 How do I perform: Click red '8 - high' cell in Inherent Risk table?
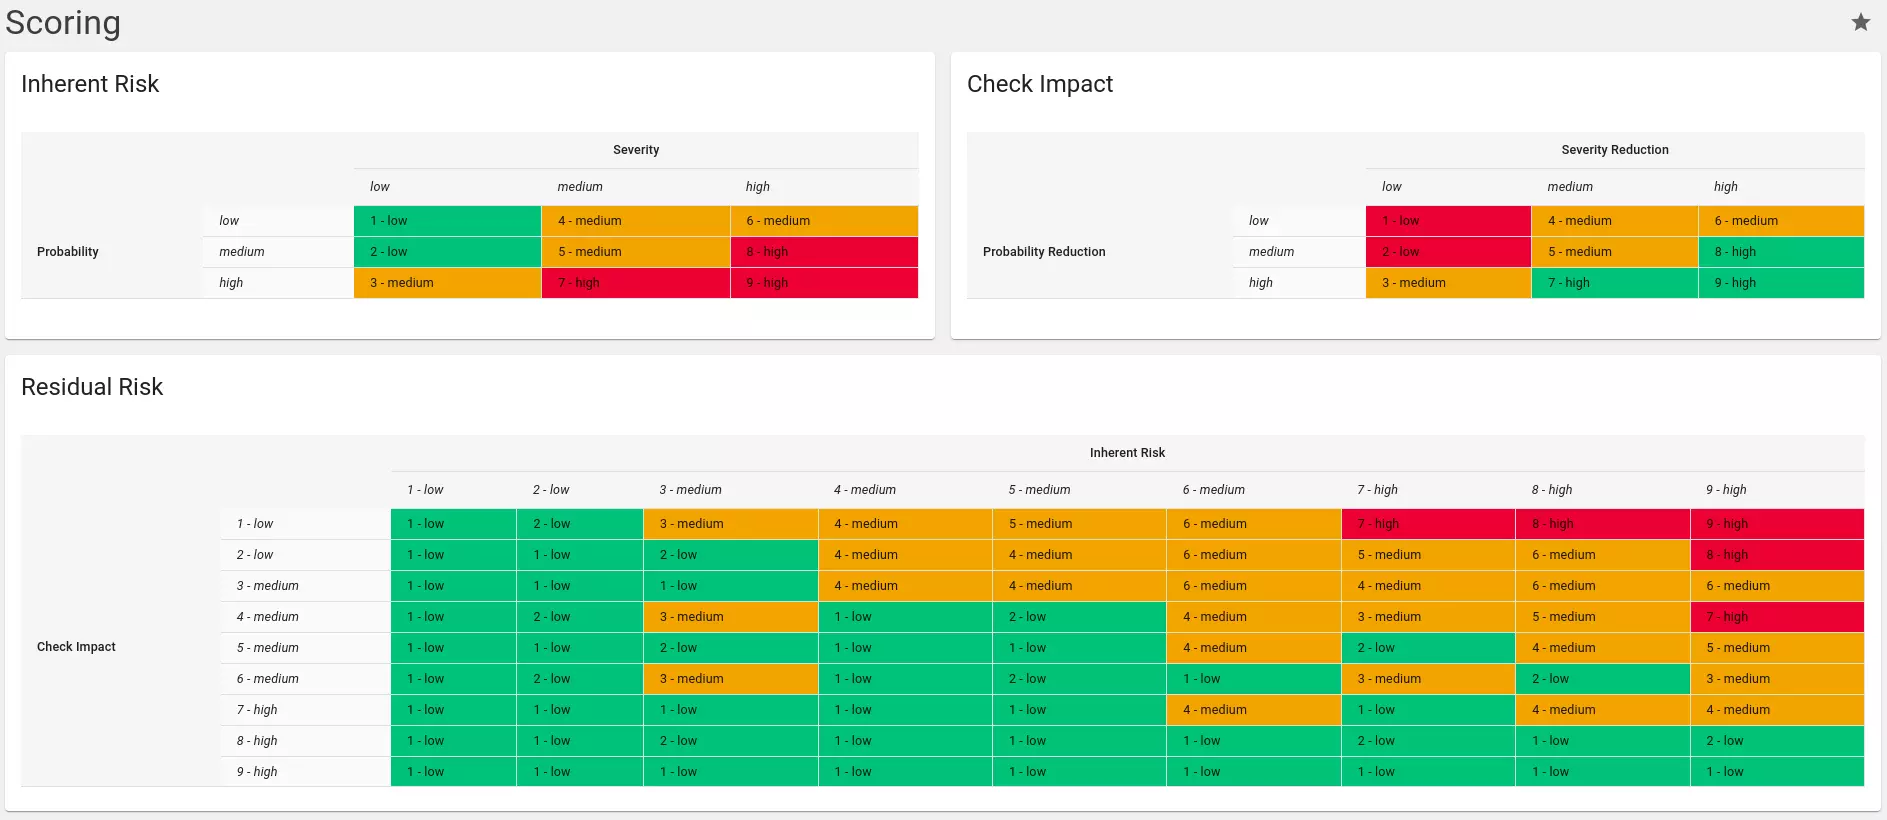click(824, 252)
